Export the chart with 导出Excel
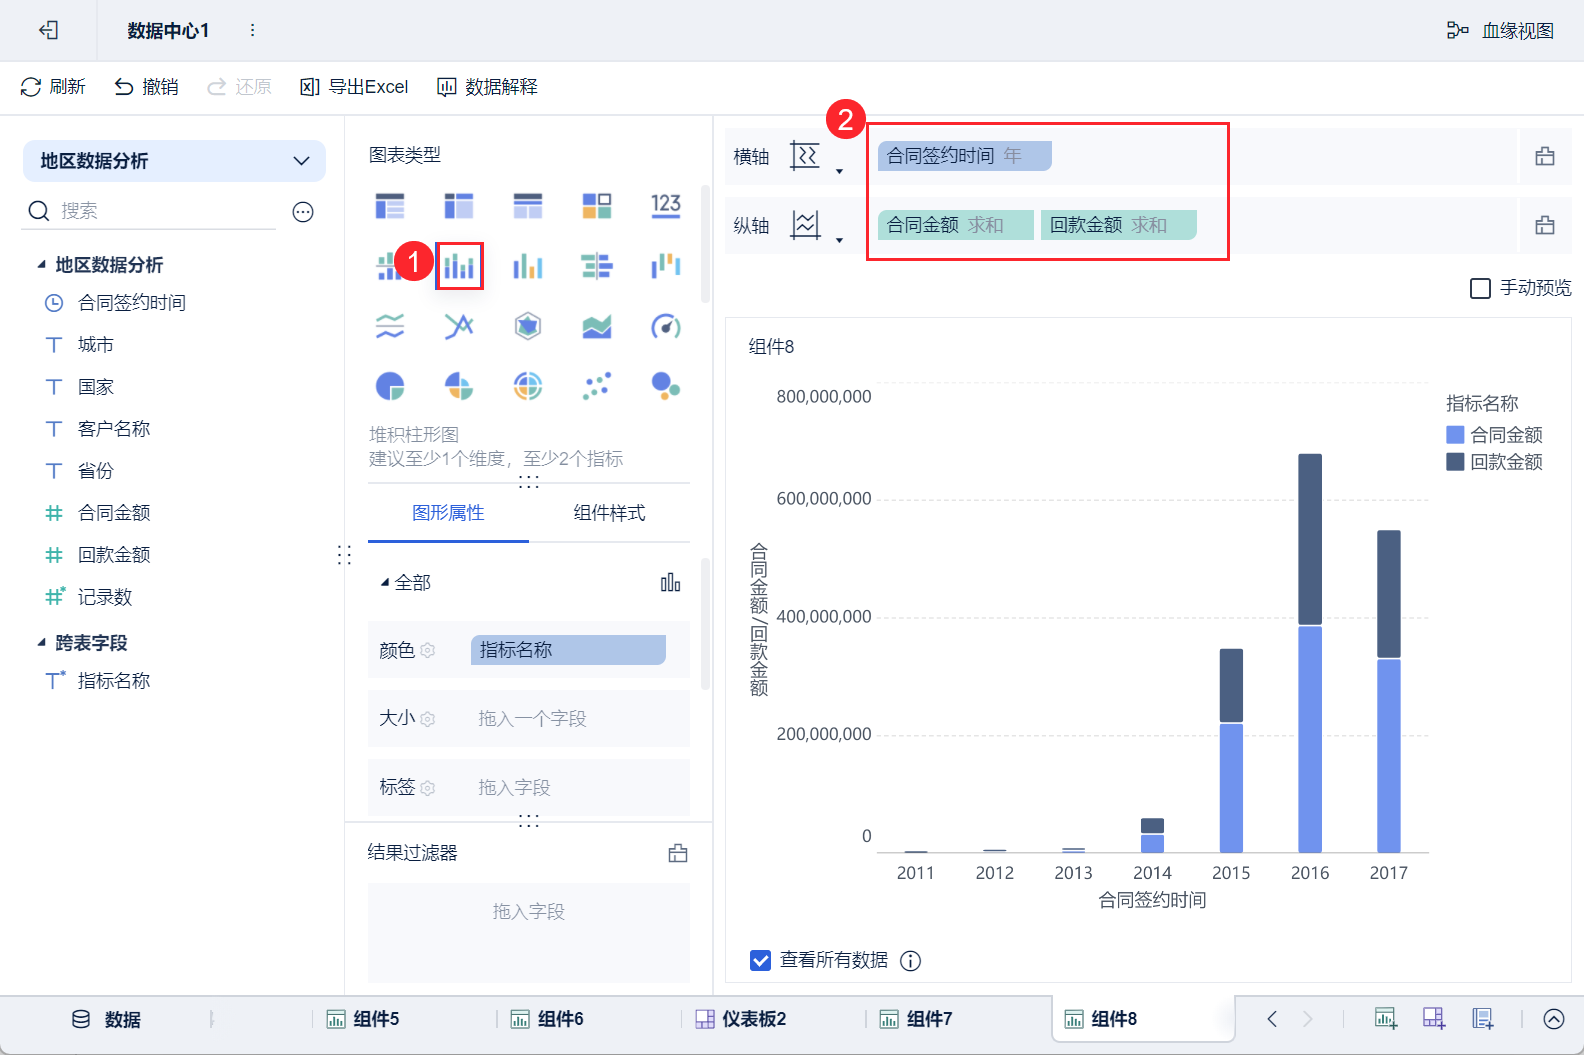Image resolution: width=1584 pixels, height=1055 pixels. (x=354, y=87)
